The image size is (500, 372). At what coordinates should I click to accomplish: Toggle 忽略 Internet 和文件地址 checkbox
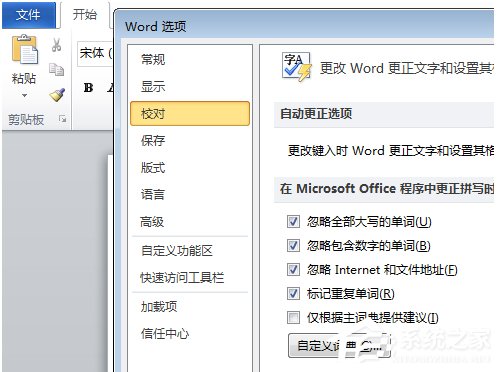coord(293,269)
